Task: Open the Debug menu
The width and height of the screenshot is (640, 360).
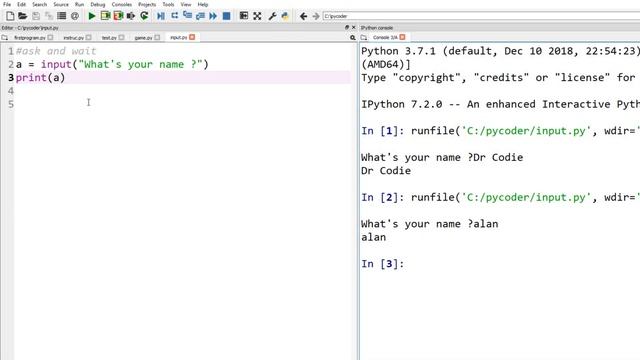Action: [98, 4]
